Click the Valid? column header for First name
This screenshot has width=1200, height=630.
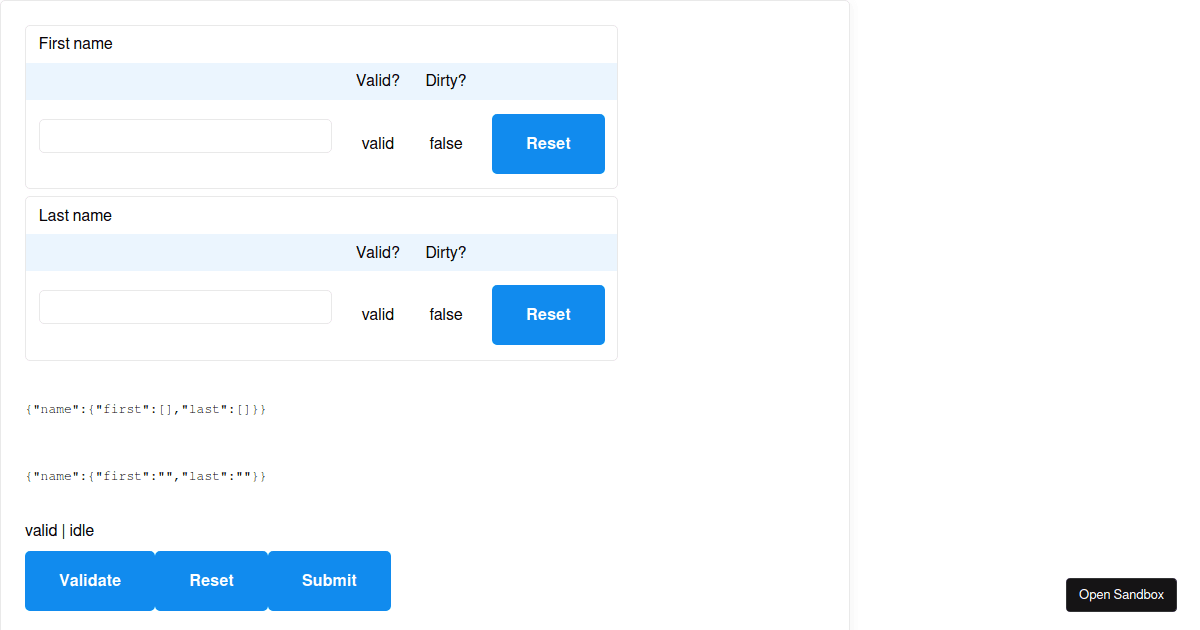[x=378, y=80]
